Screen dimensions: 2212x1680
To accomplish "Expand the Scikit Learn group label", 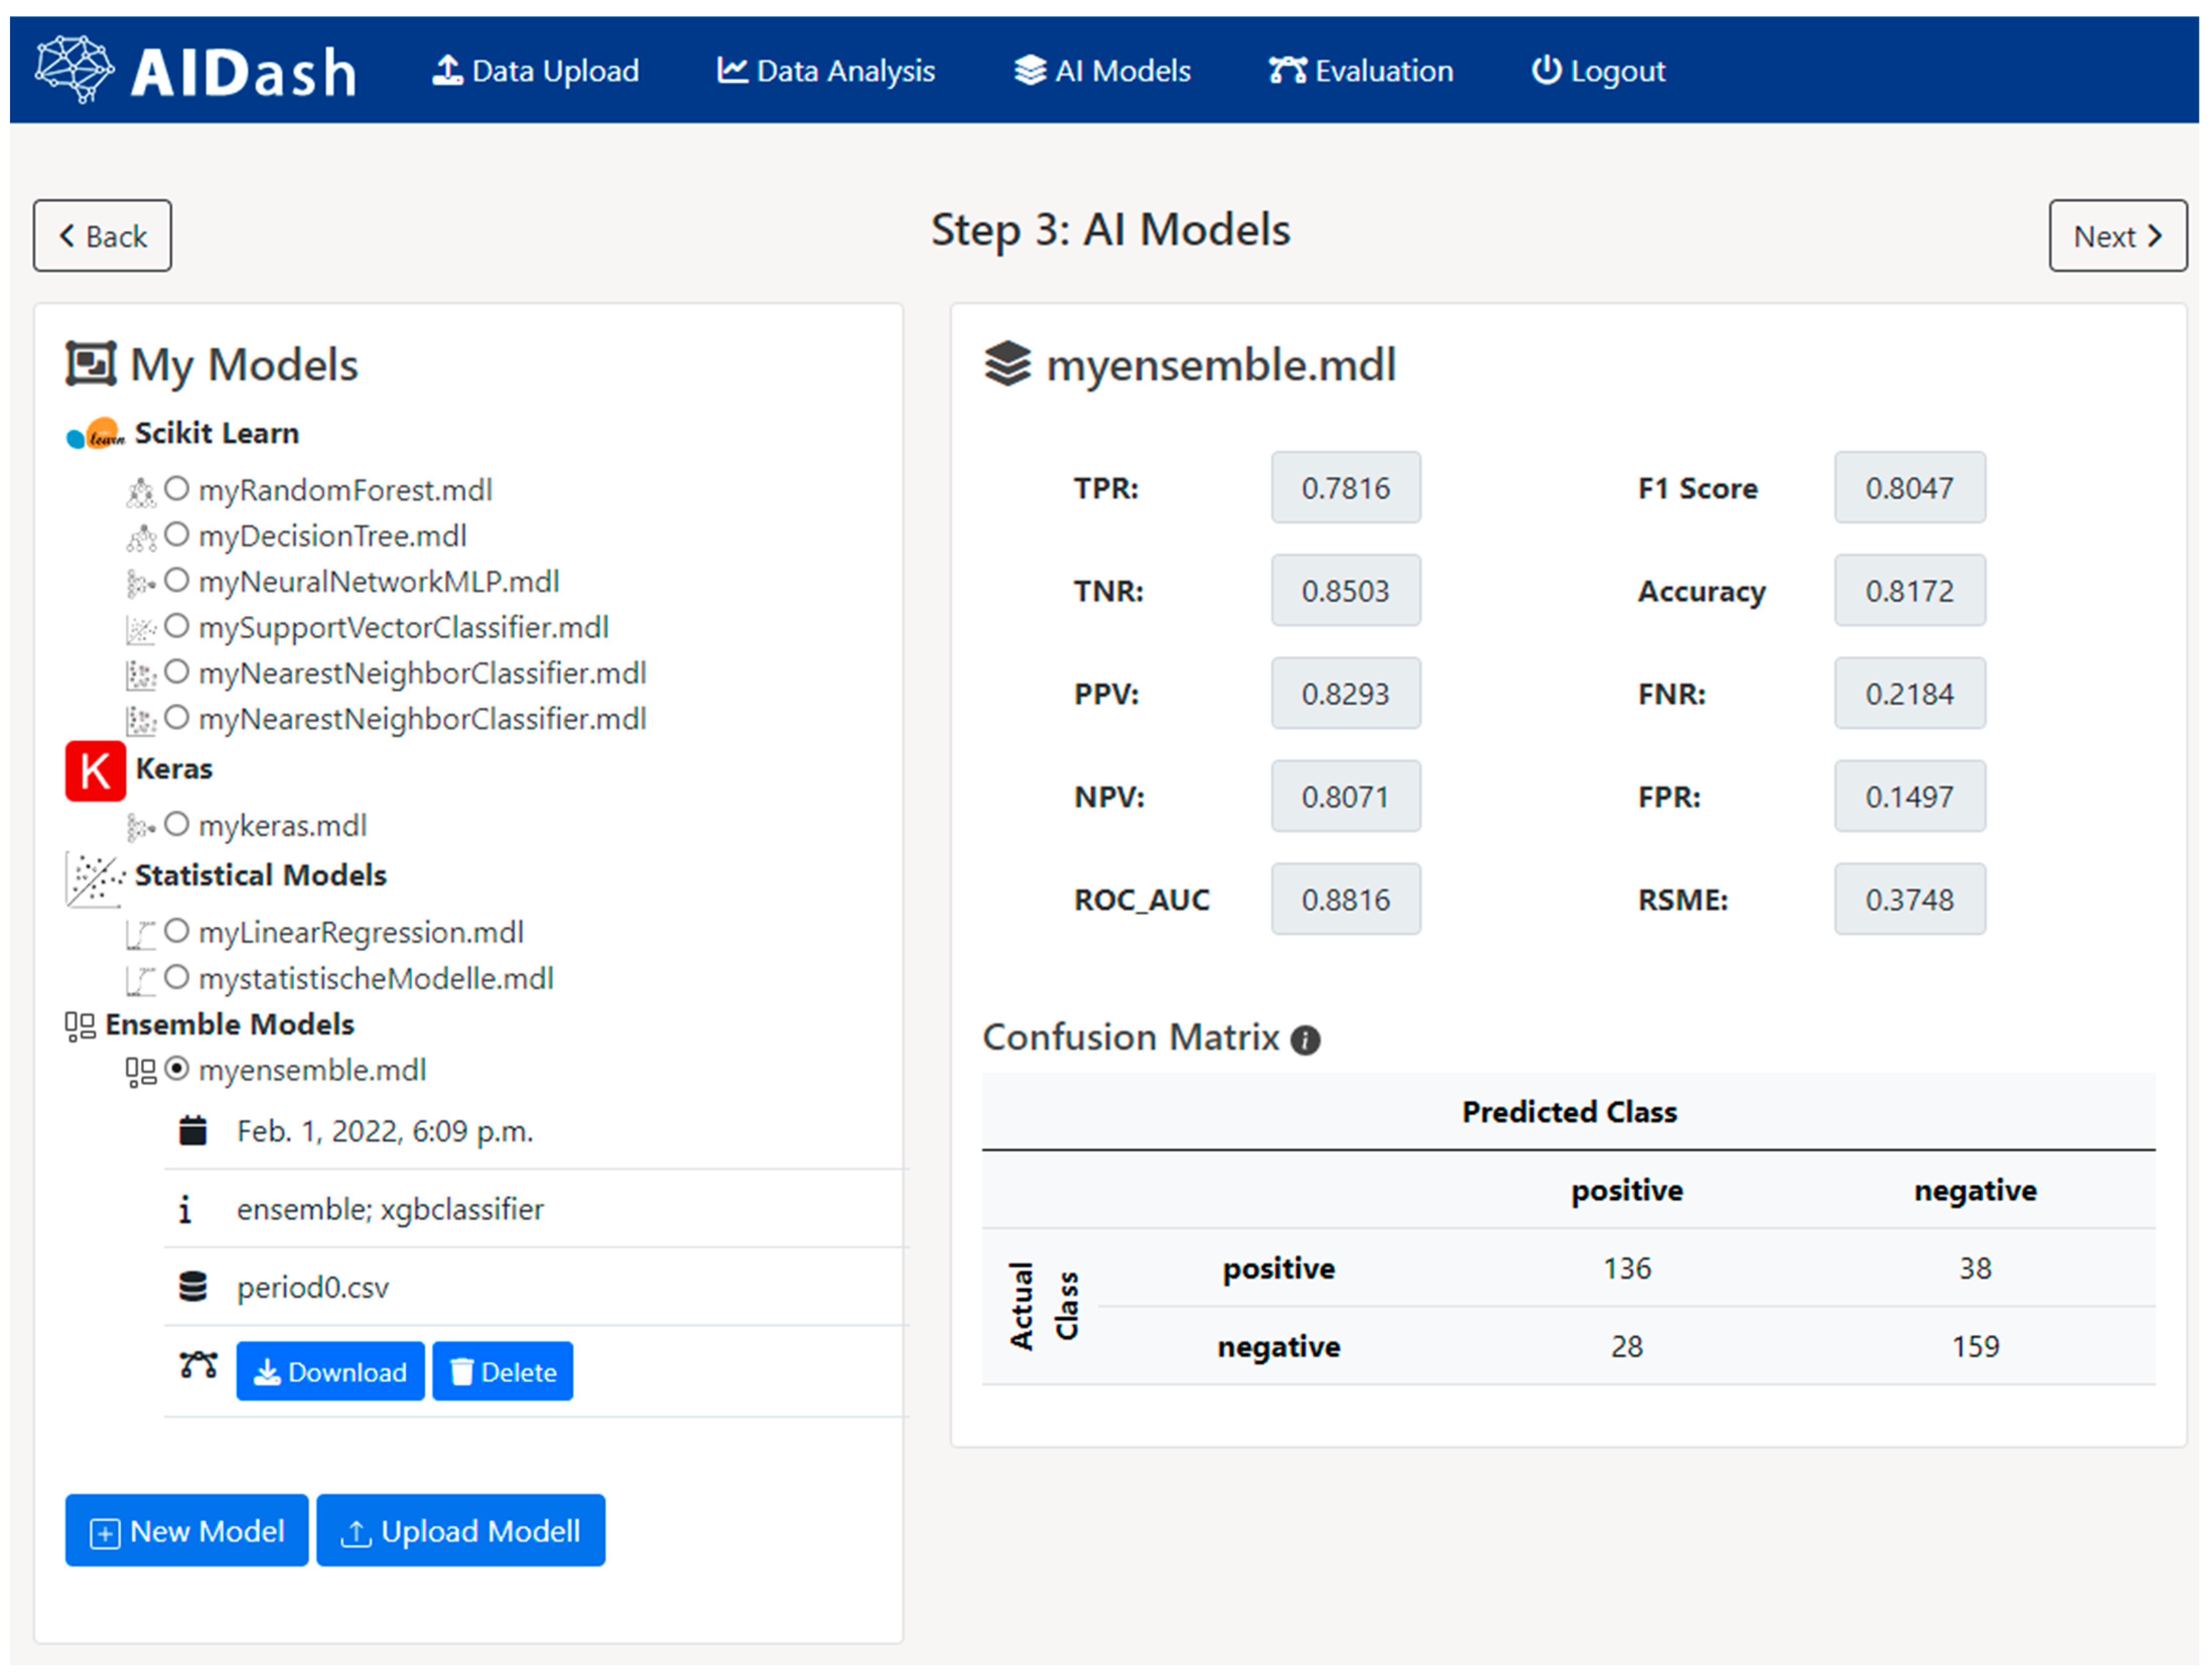I will [x=216, y=433].
